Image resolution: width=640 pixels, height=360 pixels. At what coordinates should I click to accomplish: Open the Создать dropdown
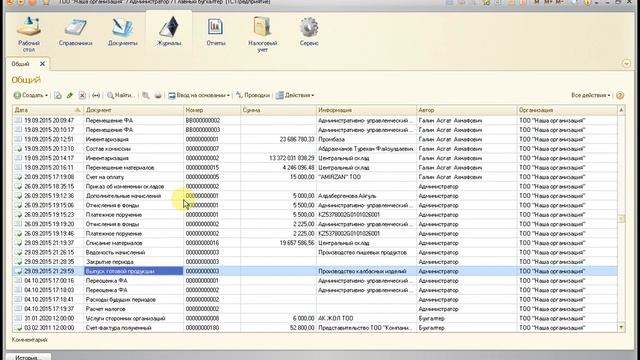tap(31, 95)
